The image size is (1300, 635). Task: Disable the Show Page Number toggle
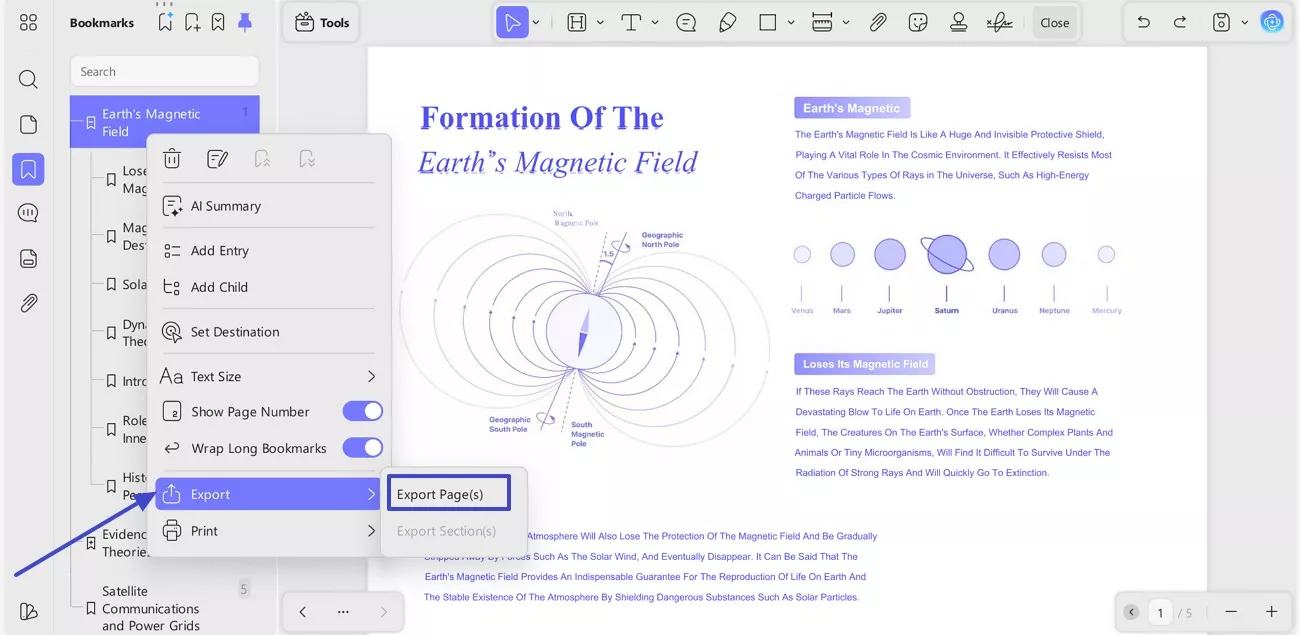pyautogui.click(x=362, y=411)
